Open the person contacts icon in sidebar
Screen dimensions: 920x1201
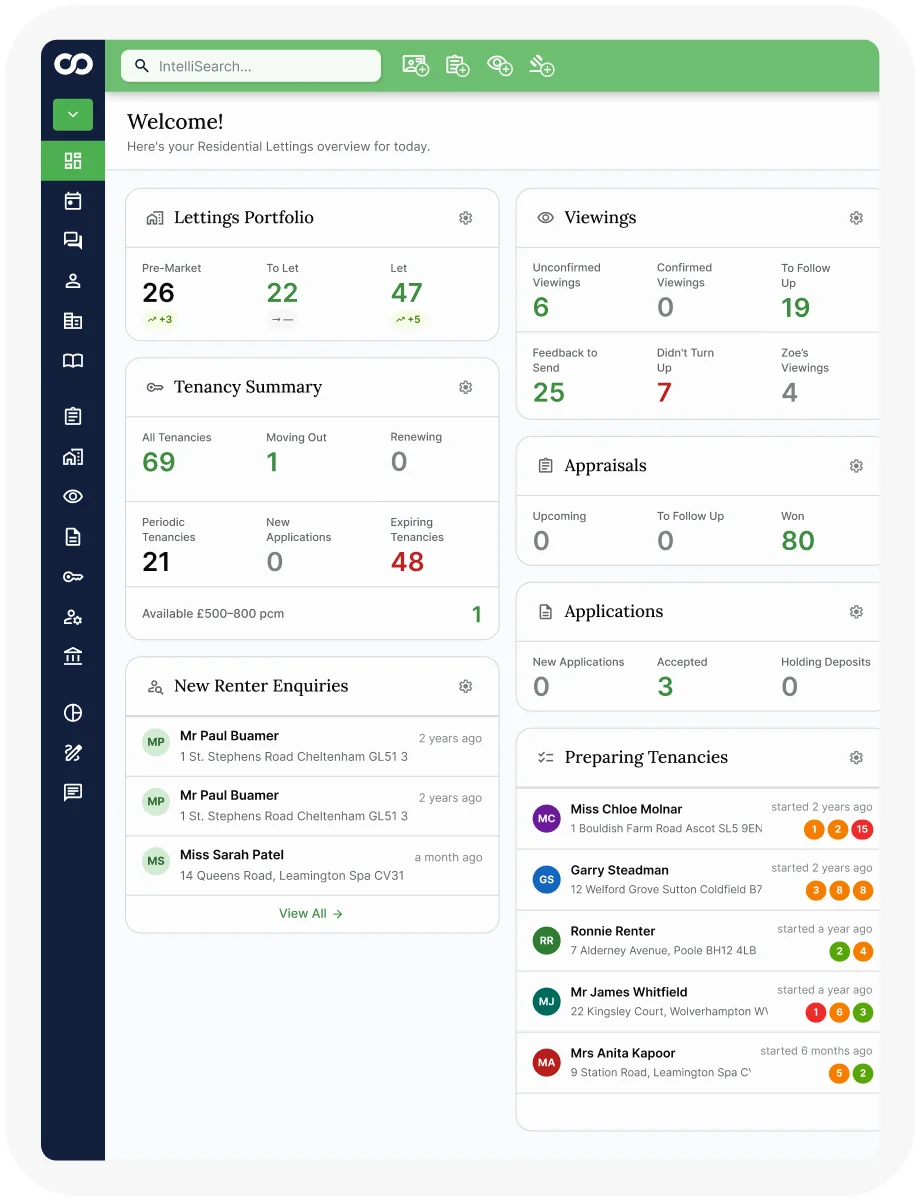(x=73, y=281)
